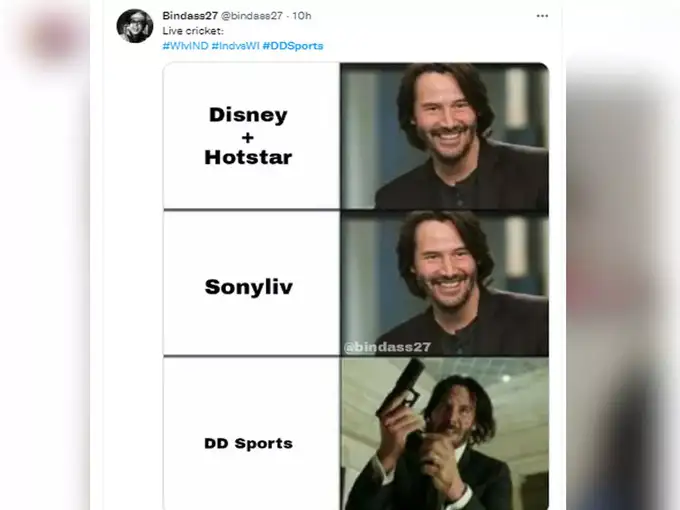Open the #IndvsWI hashtag
The width and height of the screenshot is (680, 510).
pyautogui.click(x=235, y=46)
